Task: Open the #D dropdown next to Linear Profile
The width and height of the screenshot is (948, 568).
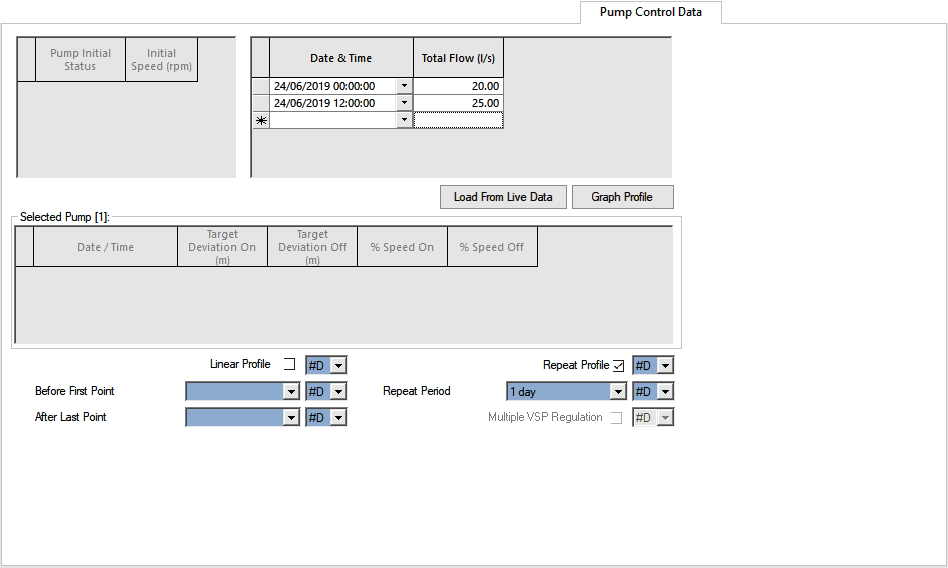Action: [x=338, y=365]
